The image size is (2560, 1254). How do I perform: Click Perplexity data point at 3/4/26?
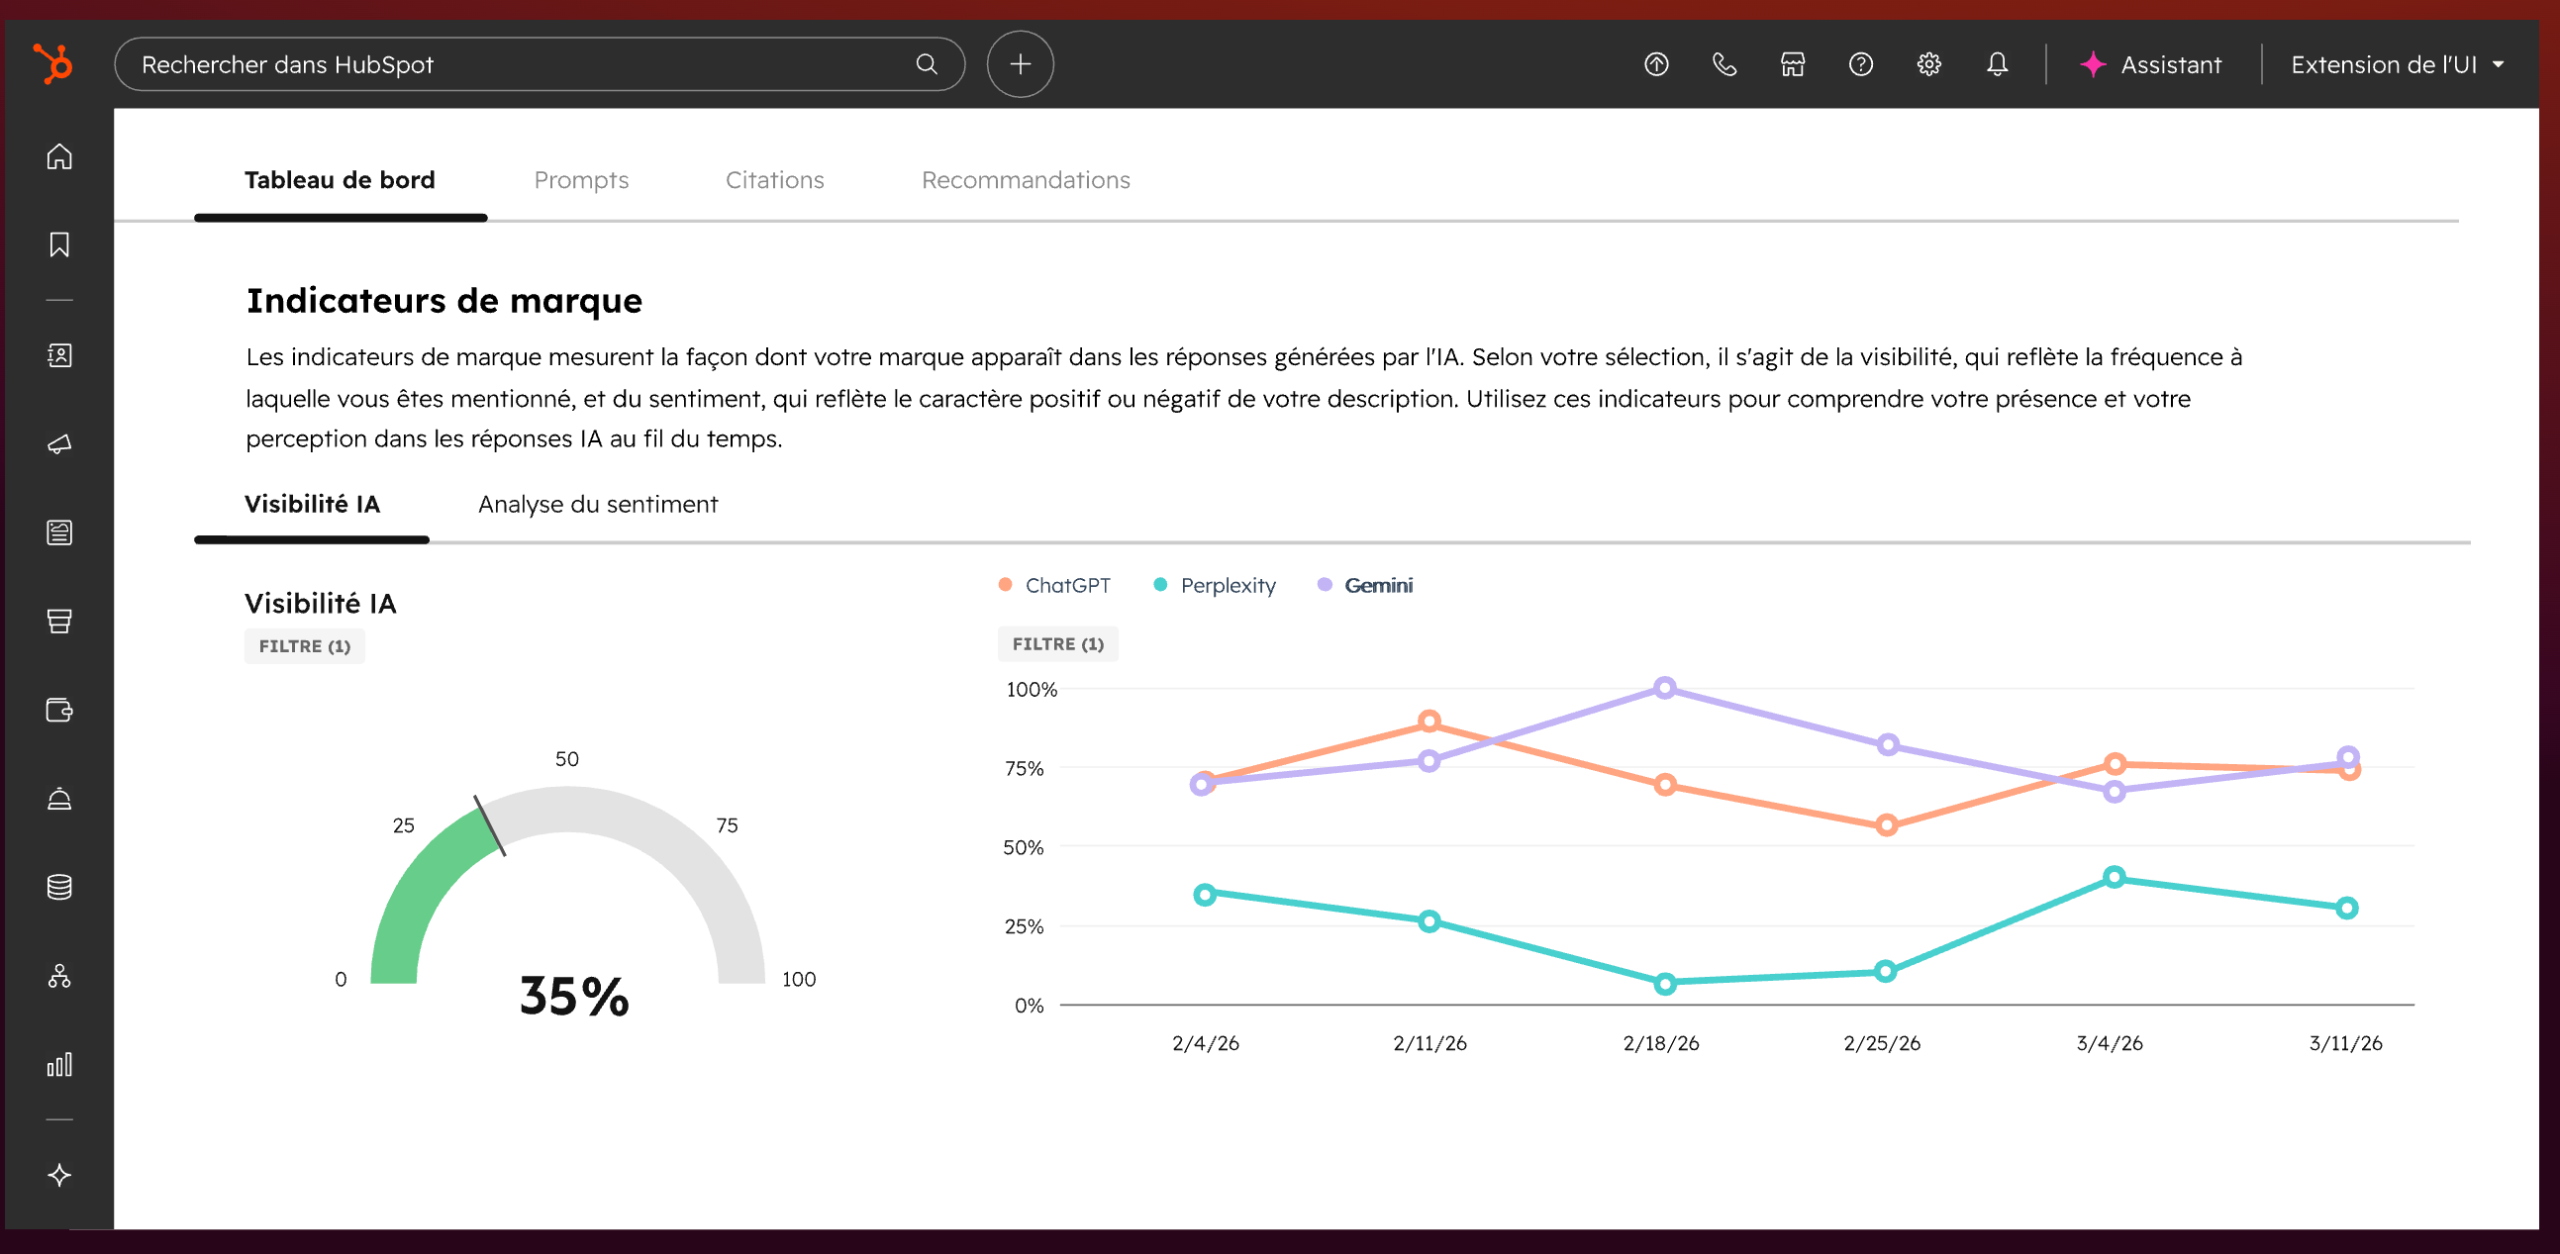[2114, 877]
